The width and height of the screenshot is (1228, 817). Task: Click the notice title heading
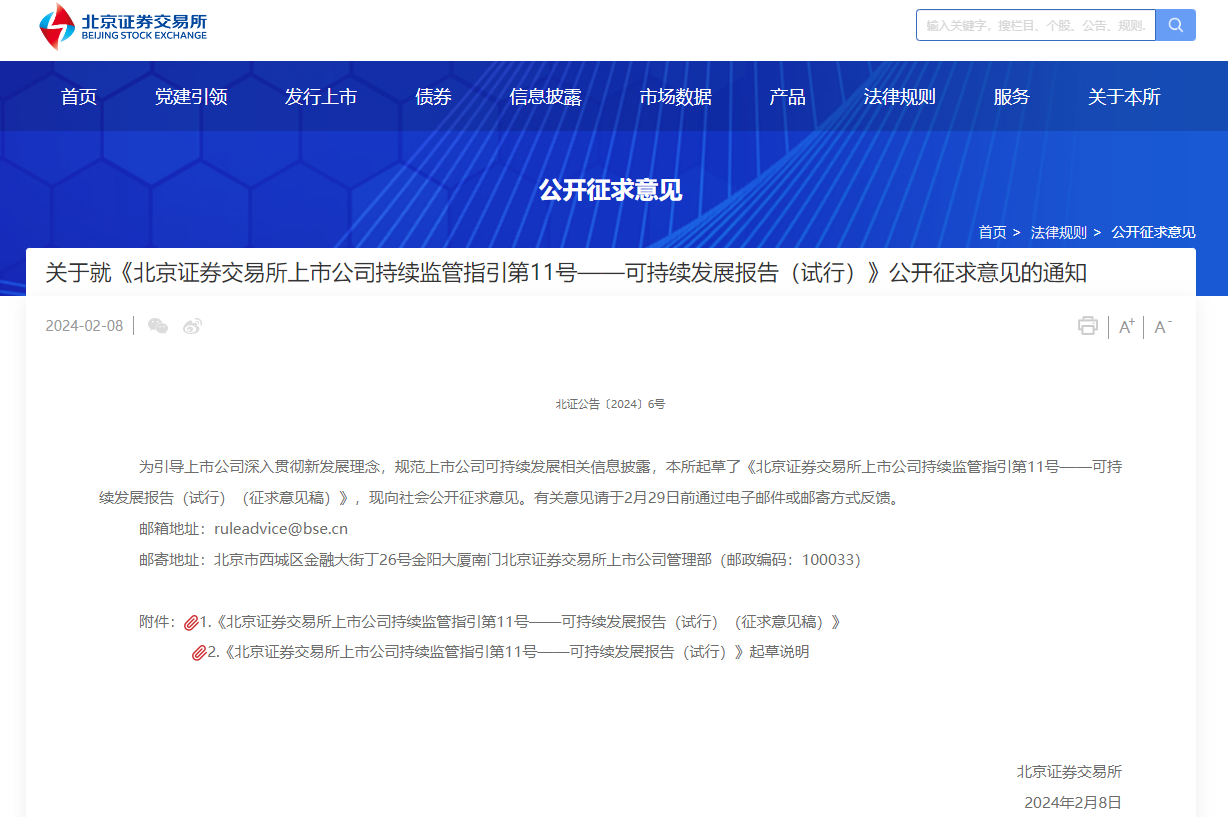click(566, 272)
